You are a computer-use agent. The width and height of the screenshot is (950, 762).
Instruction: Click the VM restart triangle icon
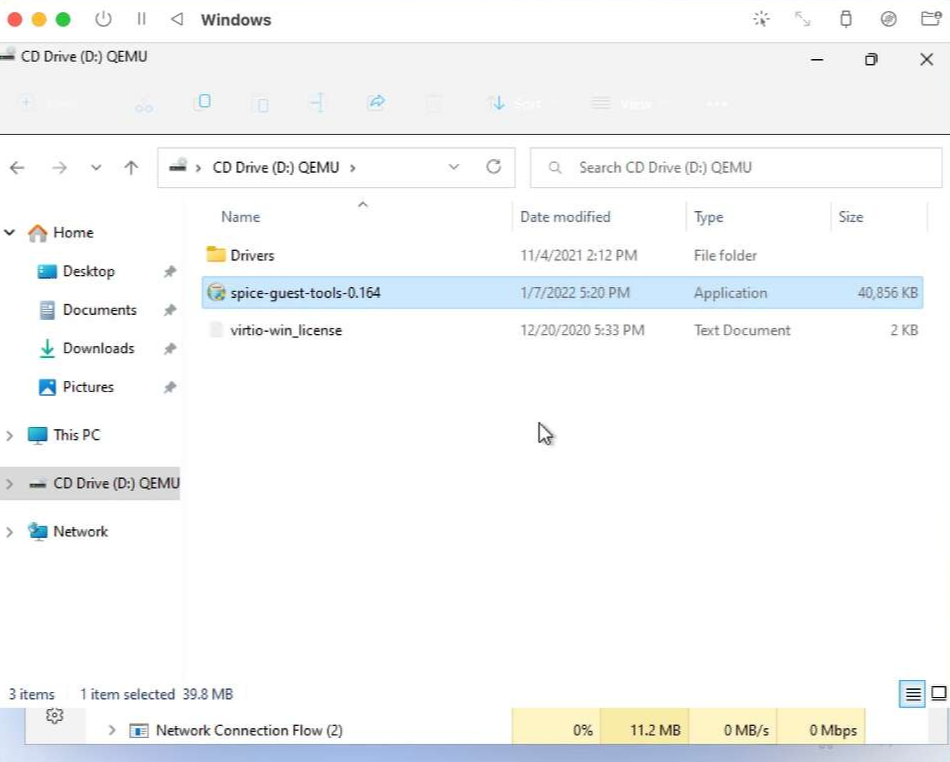tap(177, 19)
